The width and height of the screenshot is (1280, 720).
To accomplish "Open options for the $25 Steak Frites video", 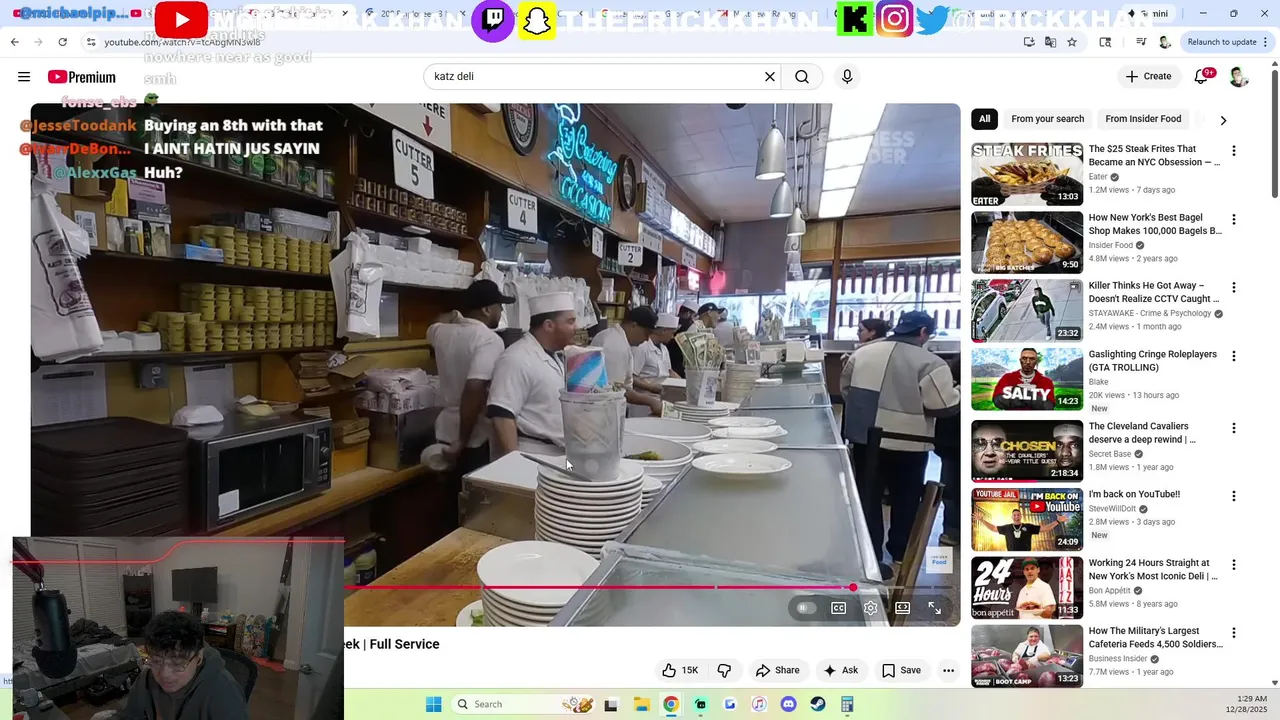I will point(1233,151).
